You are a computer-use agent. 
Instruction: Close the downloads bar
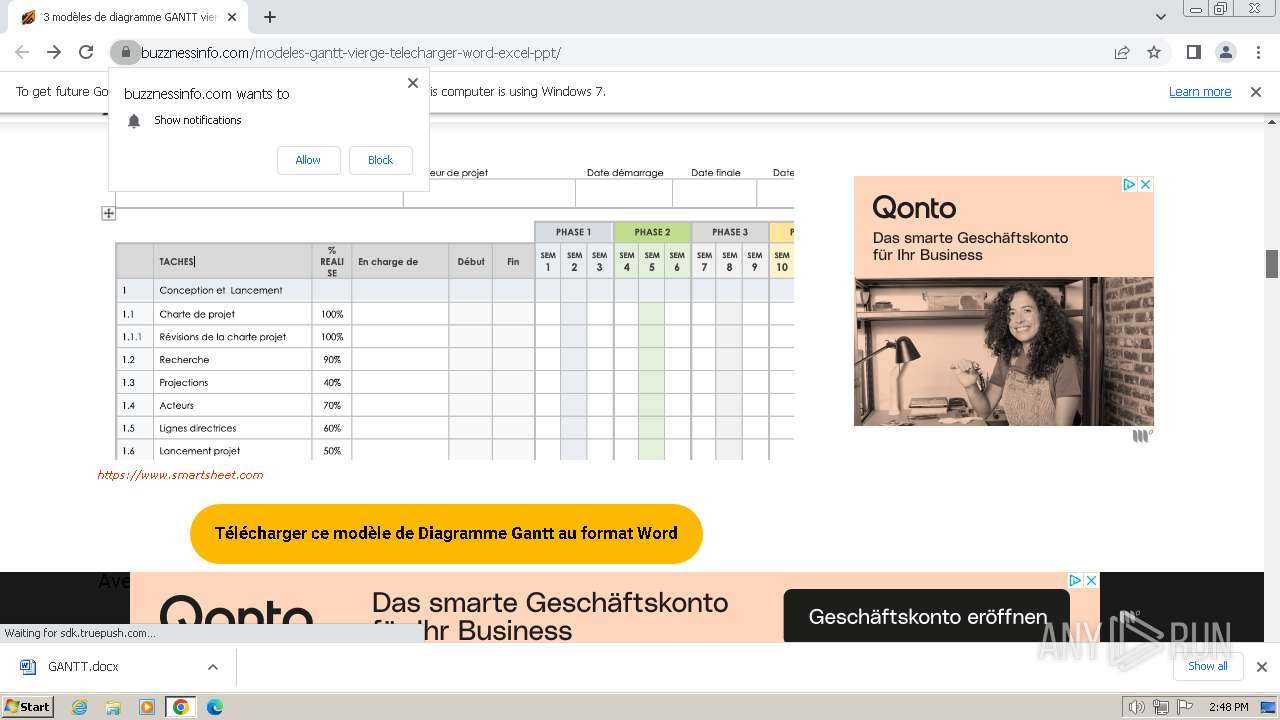click(1261, 667)
